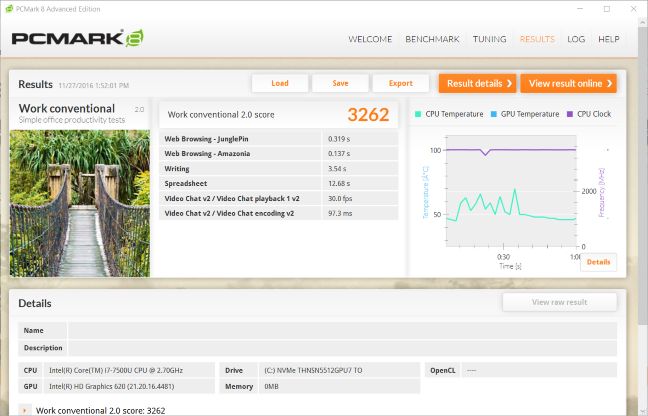This screenshot has width=648, height=416.
Task: Open the Log tab
Action: tap(576, 39)
